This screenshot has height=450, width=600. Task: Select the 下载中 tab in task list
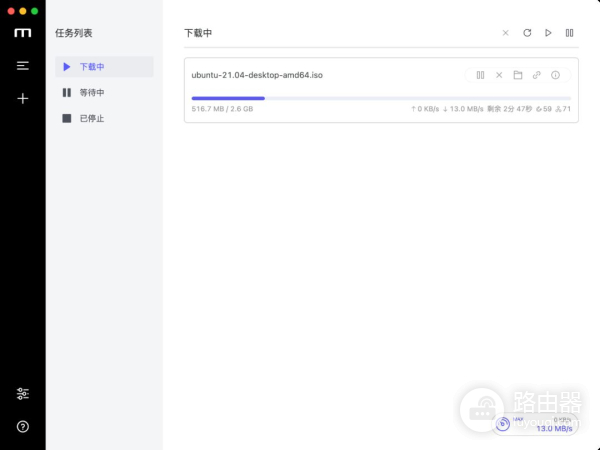click(104, 67)
